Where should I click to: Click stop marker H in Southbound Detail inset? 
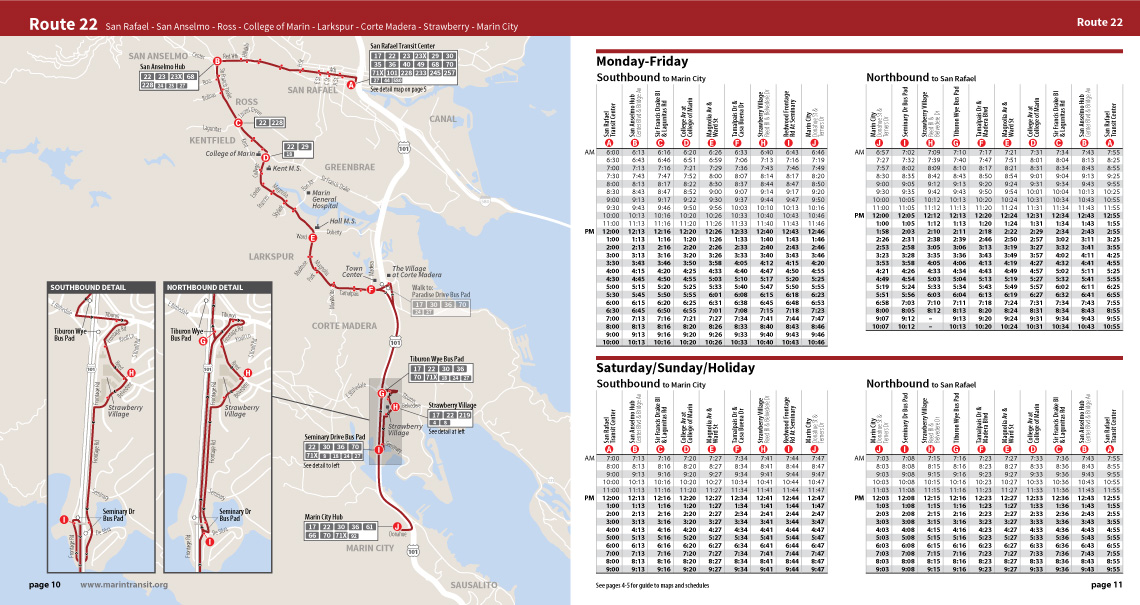(132, 373)
